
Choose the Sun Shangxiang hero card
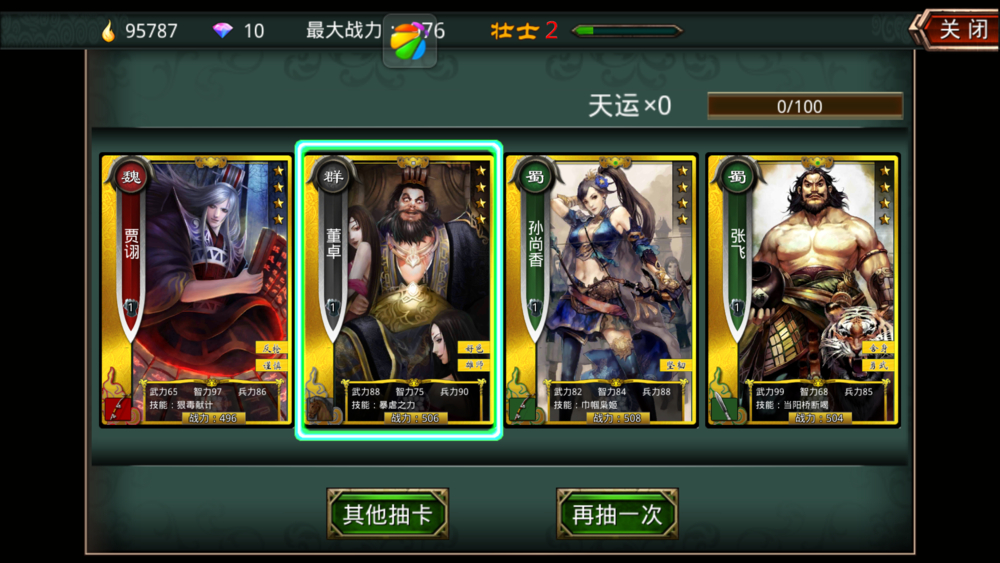(x=601, y=290)
